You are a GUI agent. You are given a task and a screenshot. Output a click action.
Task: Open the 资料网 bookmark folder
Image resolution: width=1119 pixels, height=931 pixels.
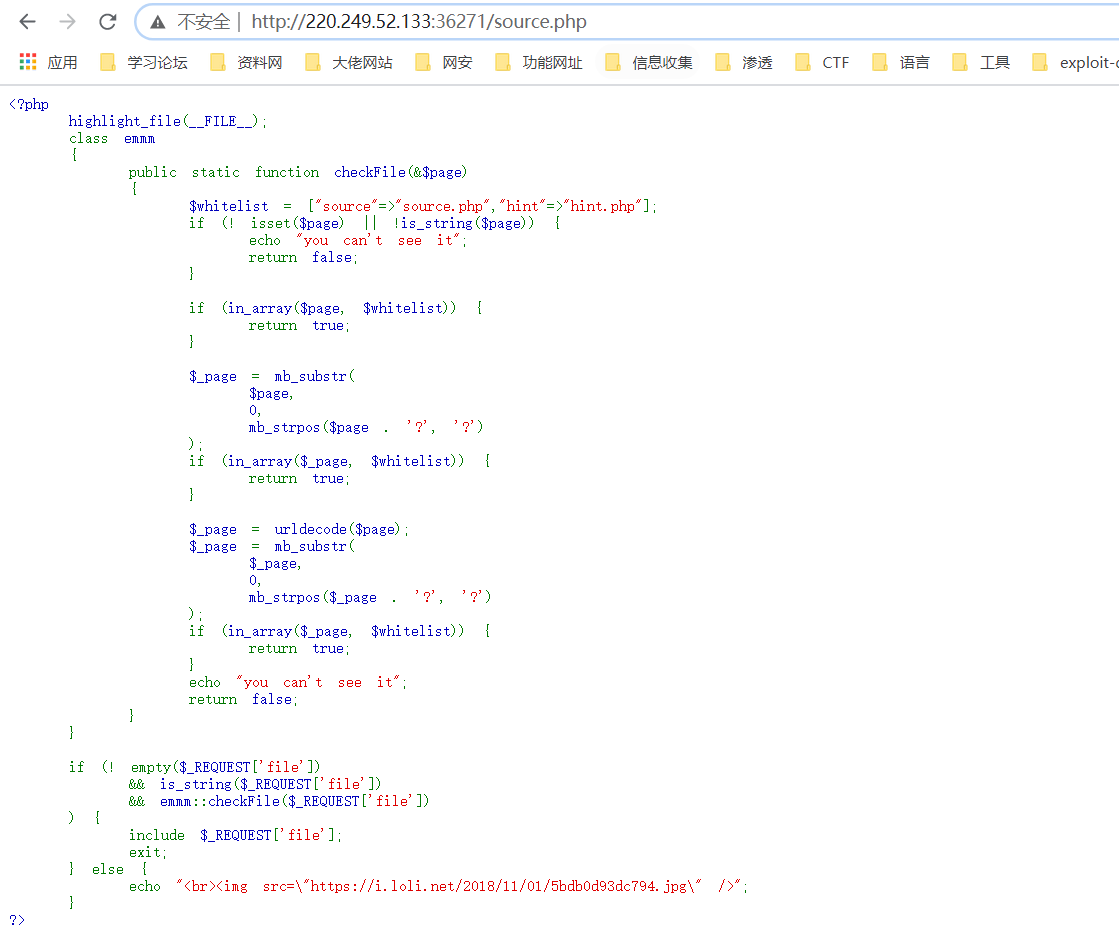pos(246,63)
